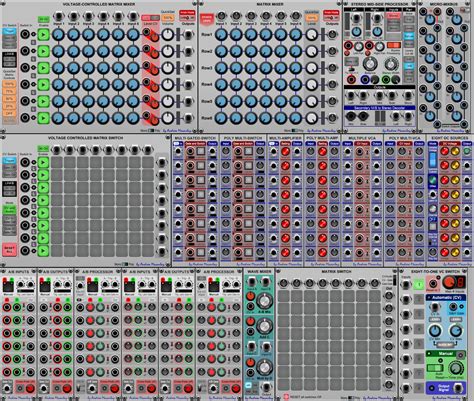Toggle orange-red processing switch on Stereo Mid-Side Processor
Screen dimensions: 474x401
pos(393,45)
